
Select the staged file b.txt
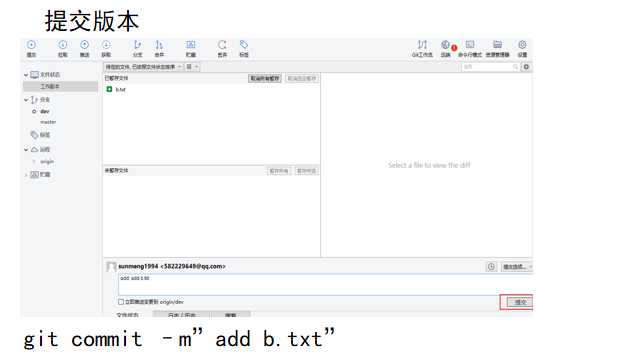click(120, 89)
